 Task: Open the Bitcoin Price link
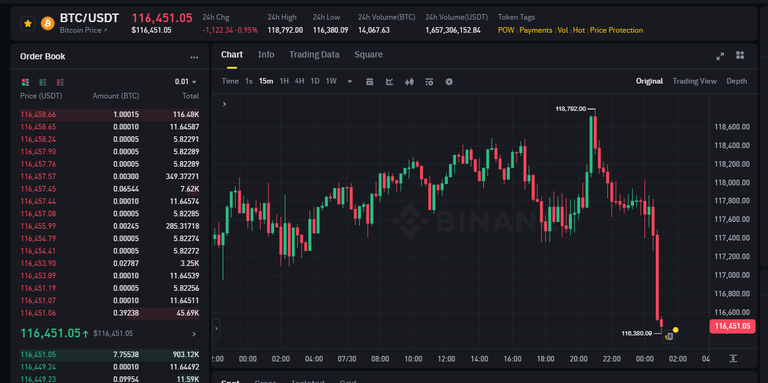click(x=80, y=30)
